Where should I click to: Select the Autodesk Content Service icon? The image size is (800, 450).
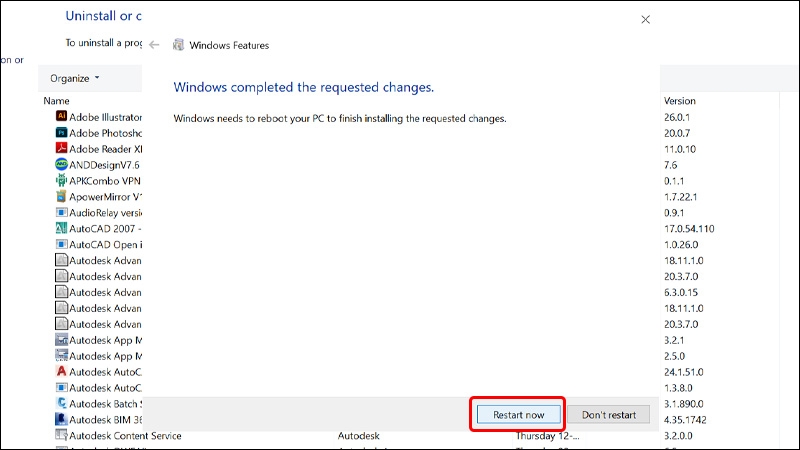(61, 435)
